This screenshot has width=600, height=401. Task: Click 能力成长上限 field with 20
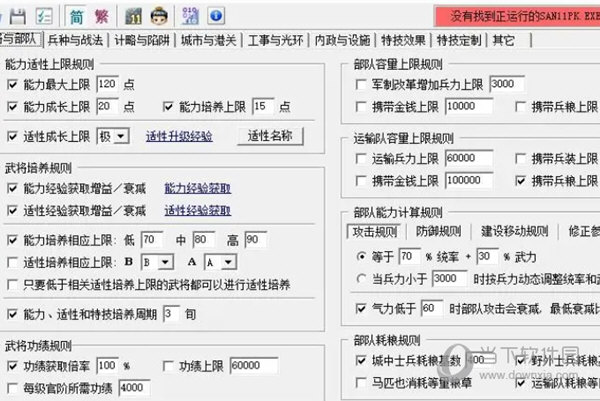click(x=108, y=106)
